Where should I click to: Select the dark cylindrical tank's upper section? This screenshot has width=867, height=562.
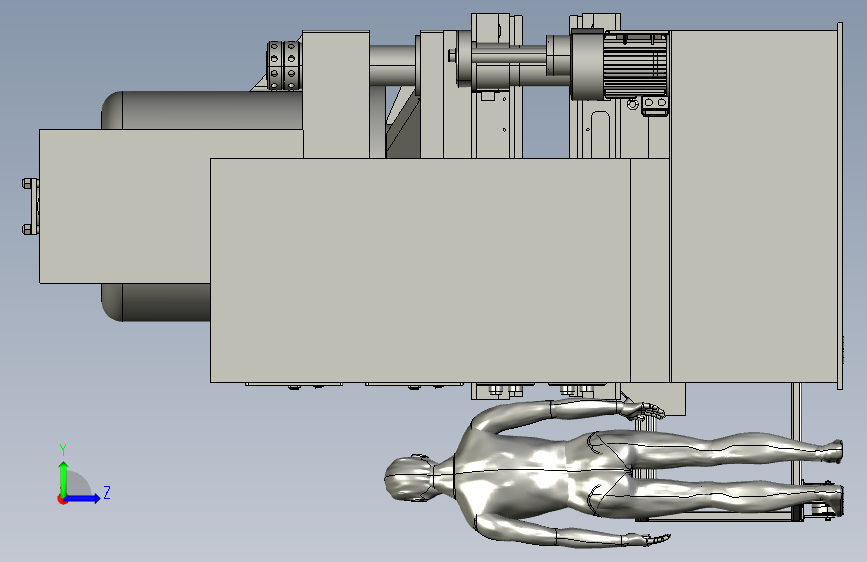pyautogui.click(x=202, y=110)
